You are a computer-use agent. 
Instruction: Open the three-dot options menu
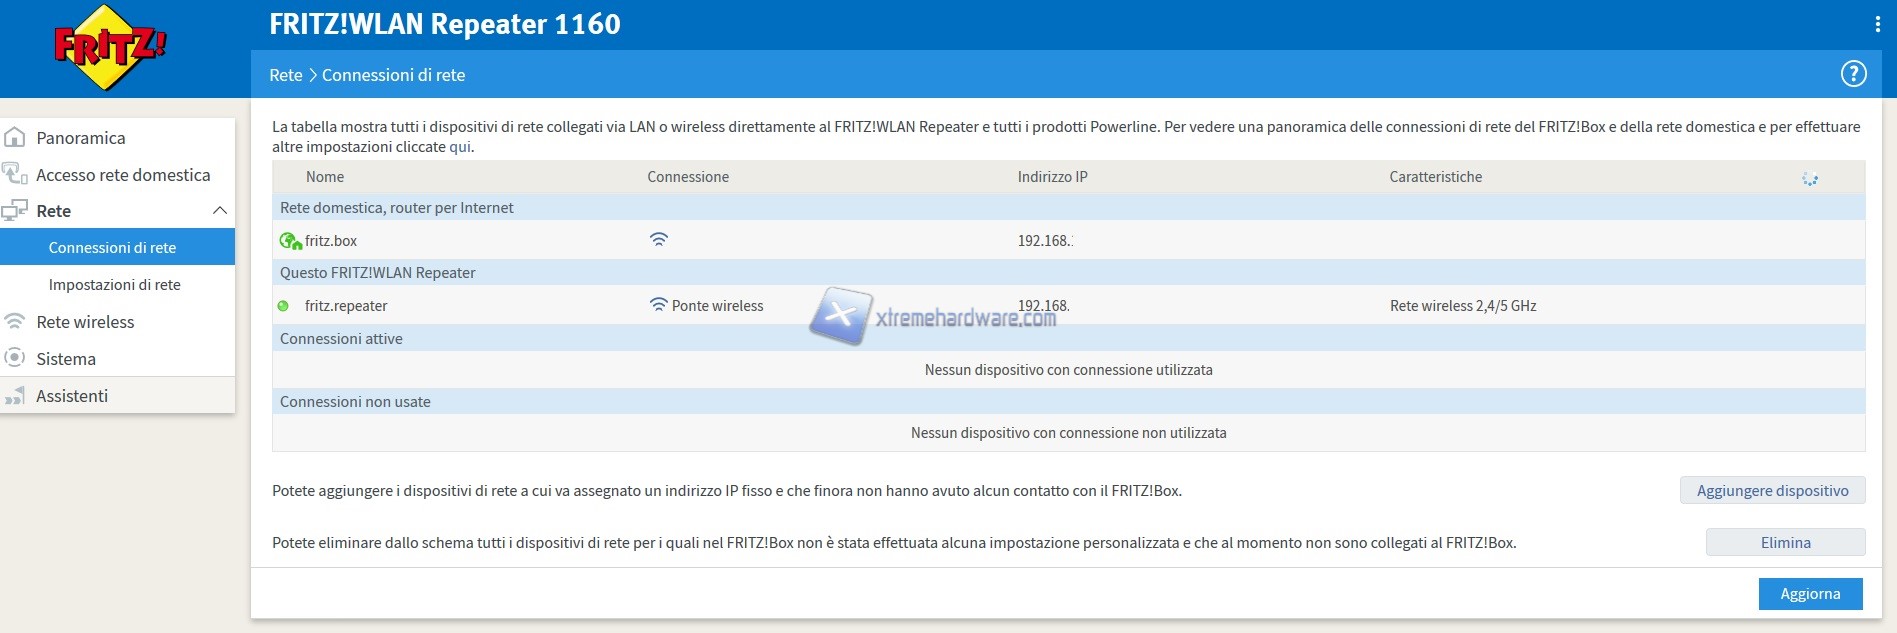click(x=1877, y=24)
